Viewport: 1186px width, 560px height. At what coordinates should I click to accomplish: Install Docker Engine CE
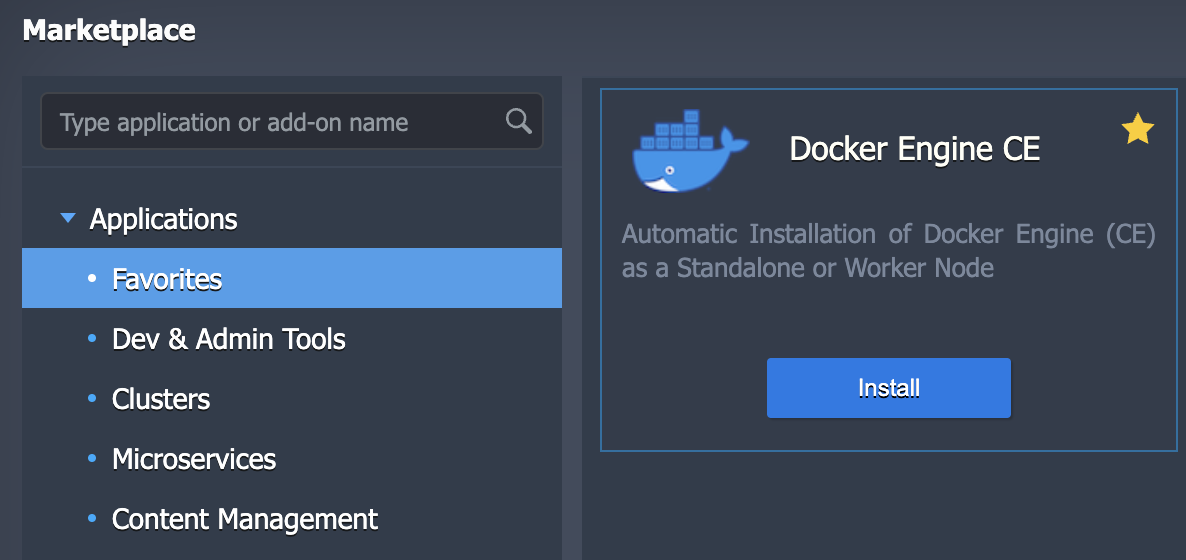pyautogui.click(x=889, y=388)
